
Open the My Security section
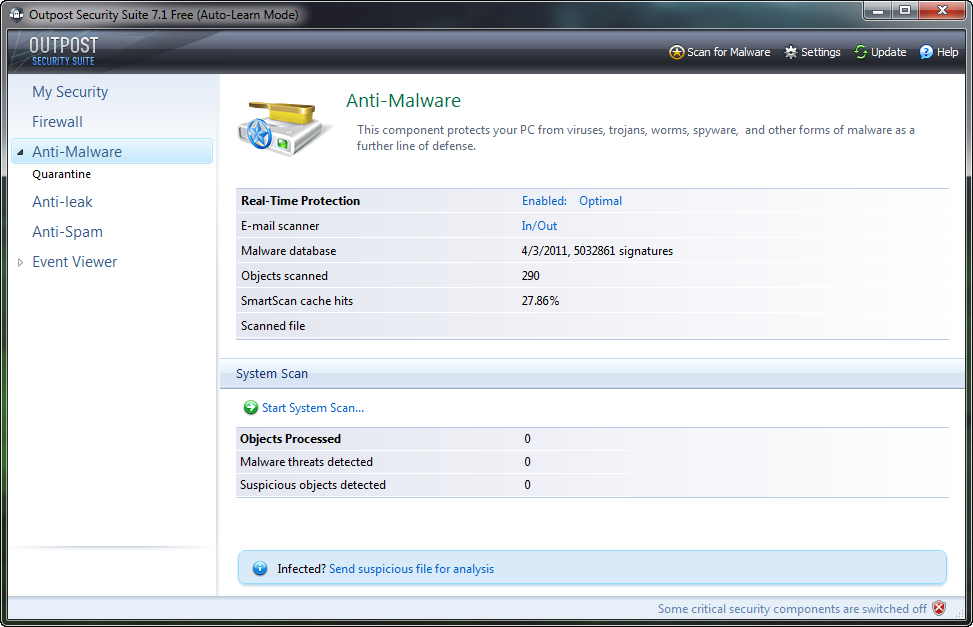click(x=70, y=92)
